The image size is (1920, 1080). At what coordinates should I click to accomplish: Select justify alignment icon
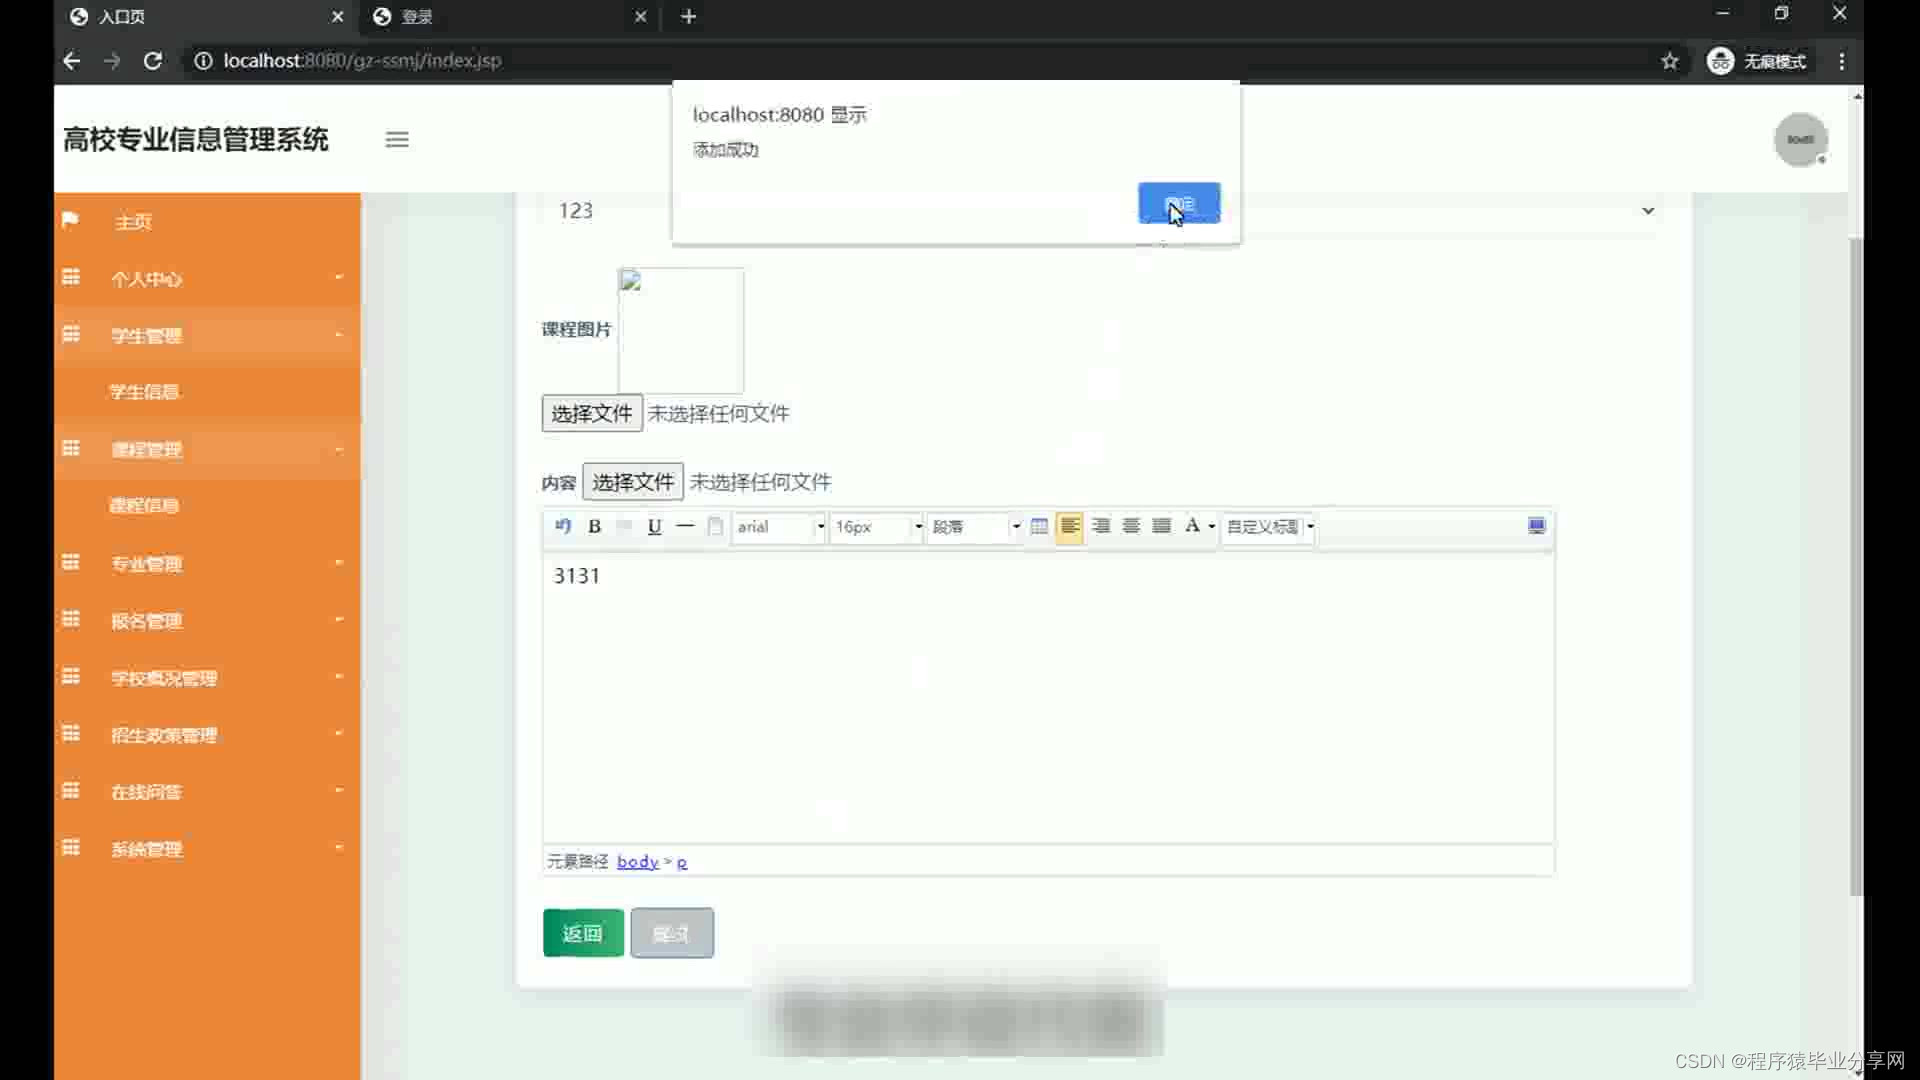coord(1161,526)
